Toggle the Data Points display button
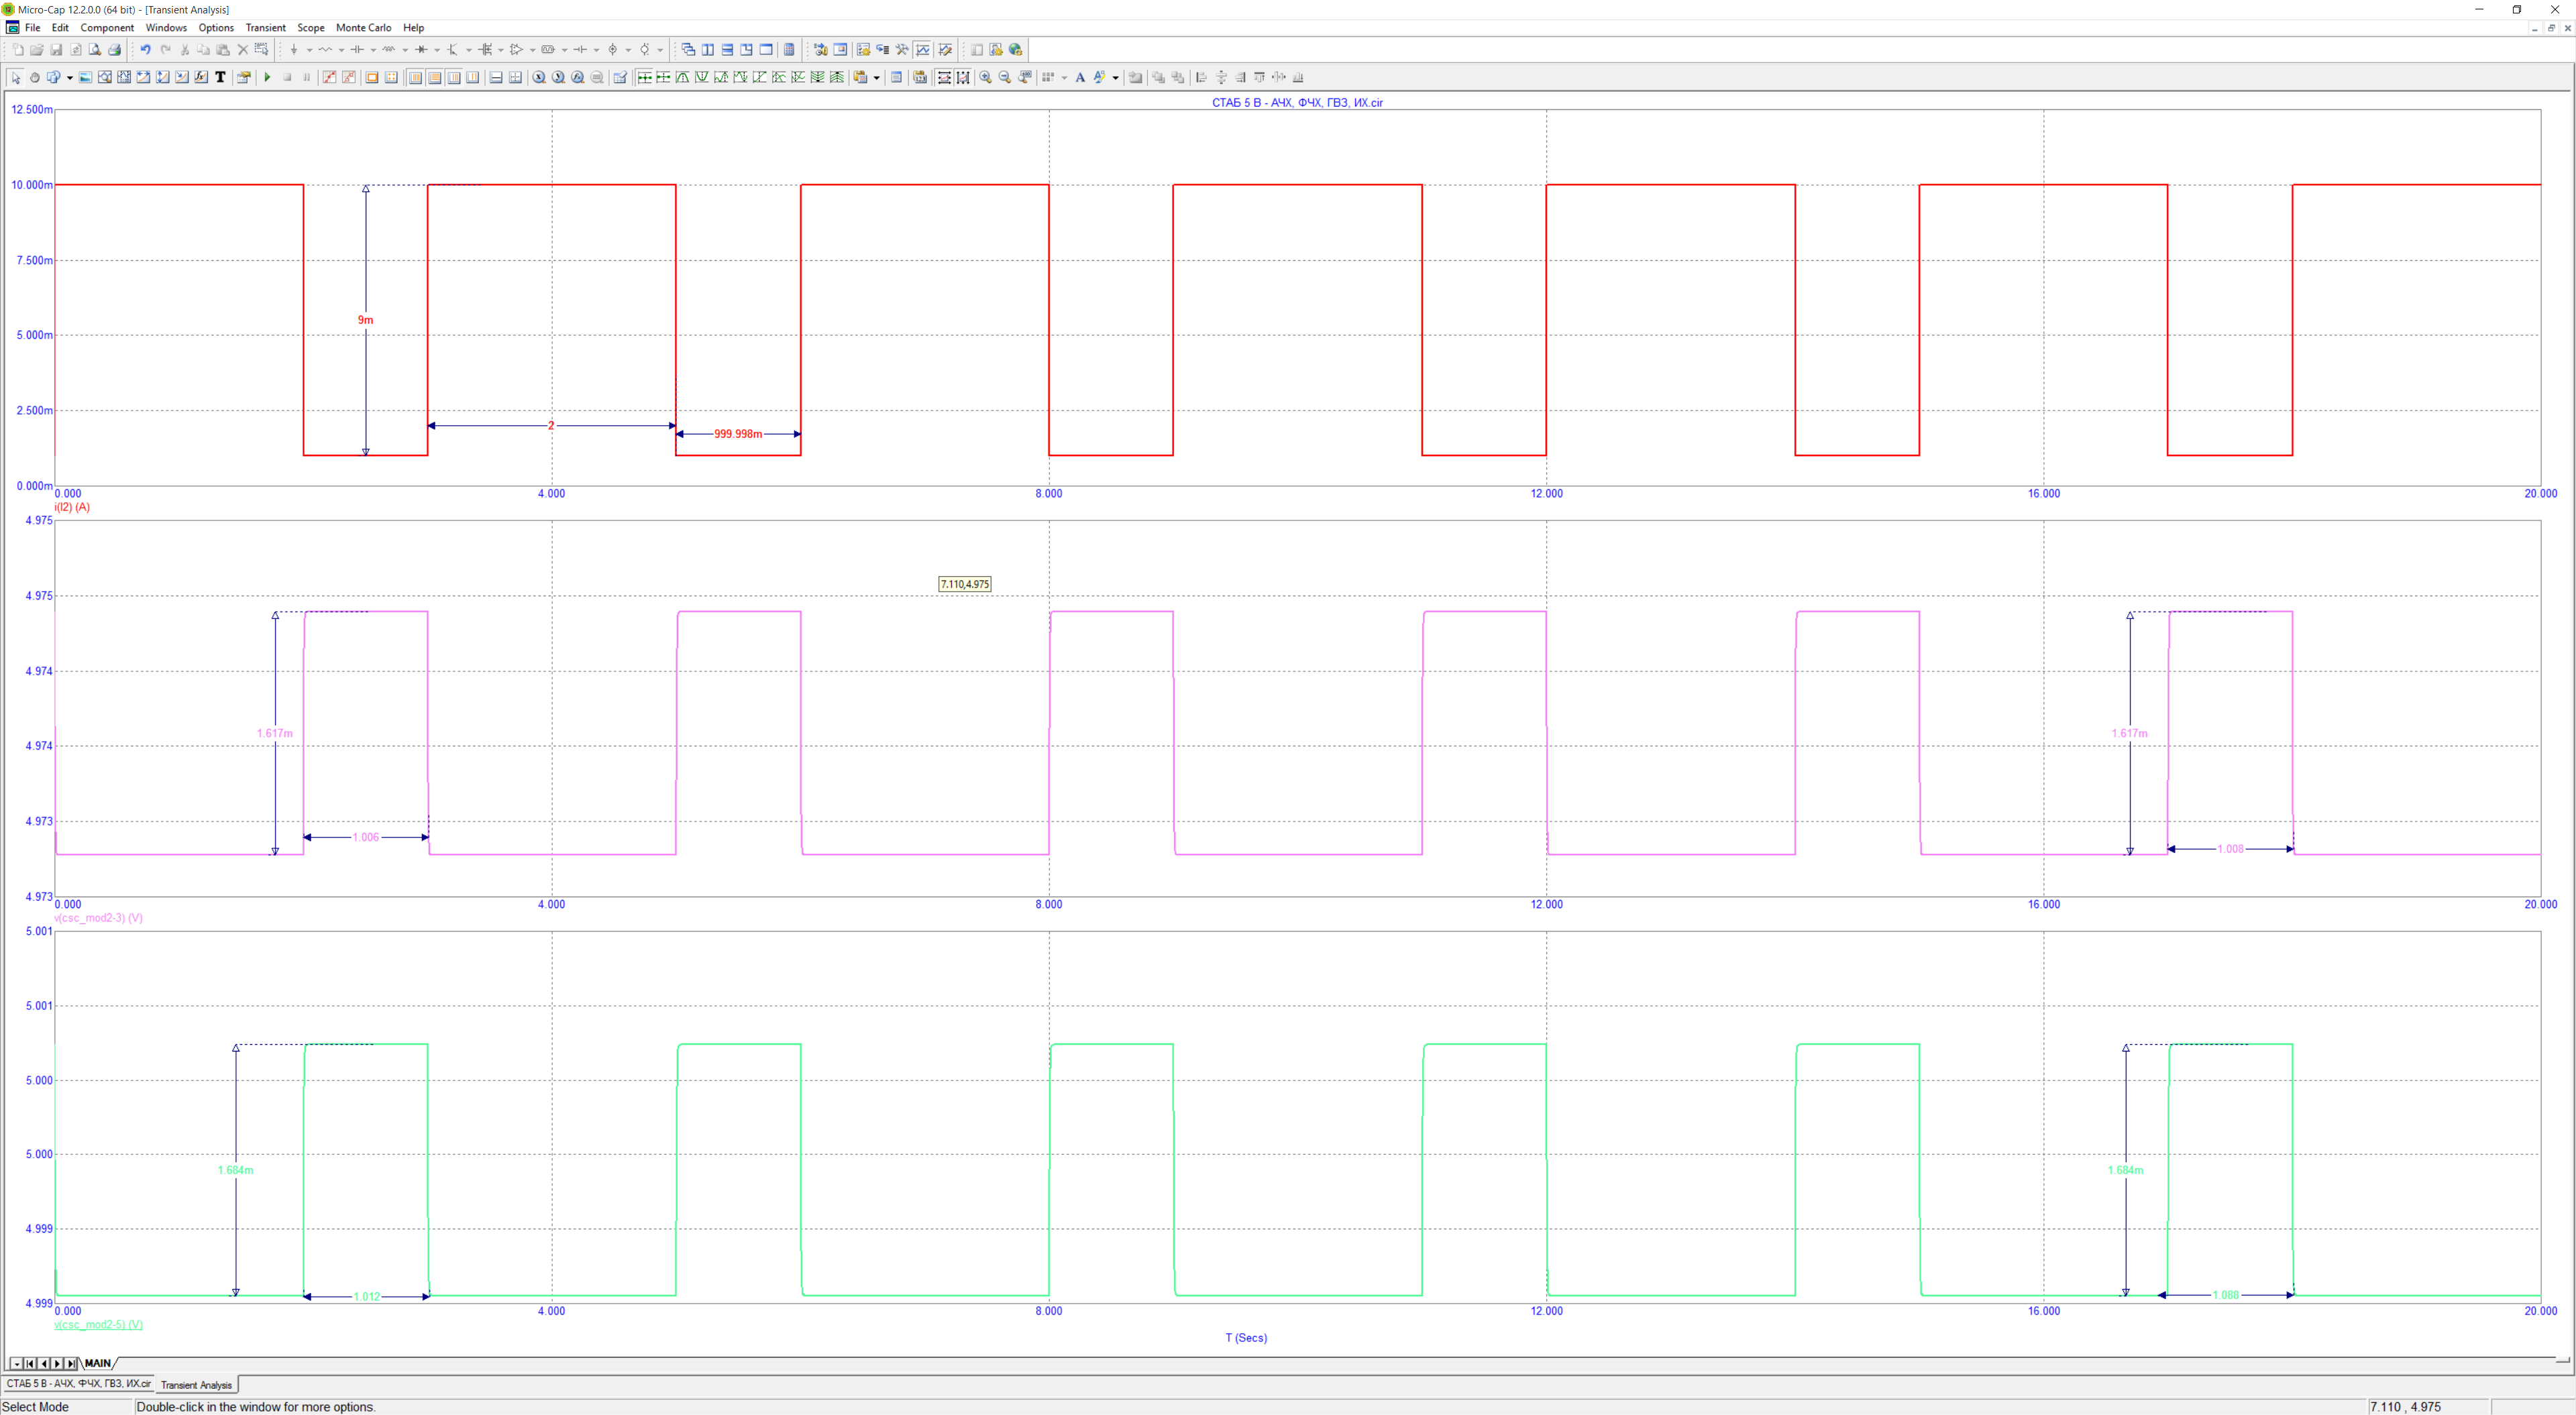The width and height of the screenshot is (2576, 1415). [x=330, y=77]
